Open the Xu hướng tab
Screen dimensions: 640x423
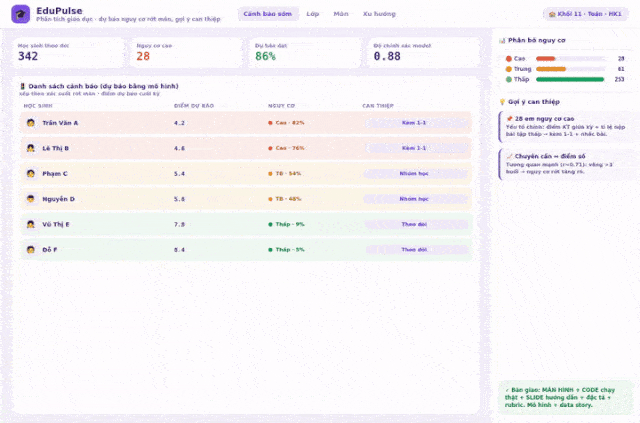(x=379, y=14)
